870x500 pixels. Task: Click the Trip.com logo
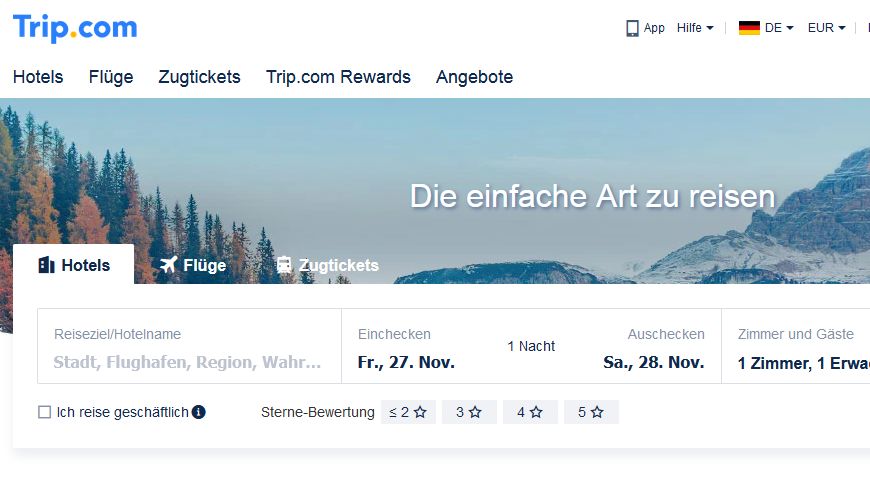(75, 28)
